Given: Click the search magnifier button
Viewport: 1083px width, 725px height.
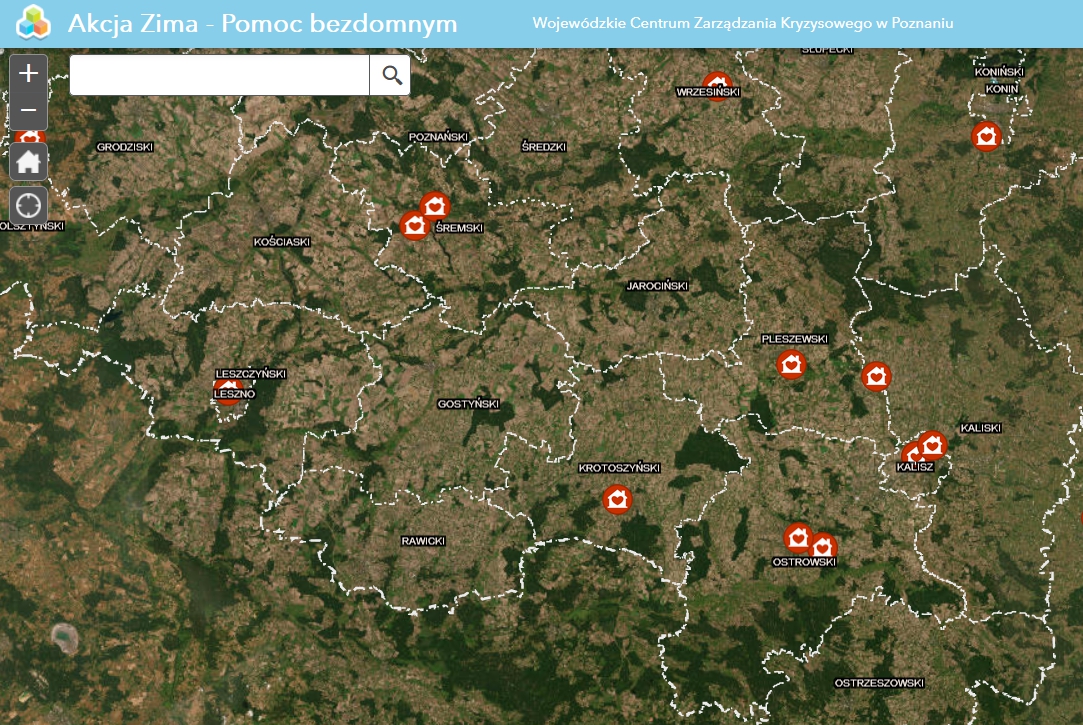Looking at the screenshot, I should 391,75.
